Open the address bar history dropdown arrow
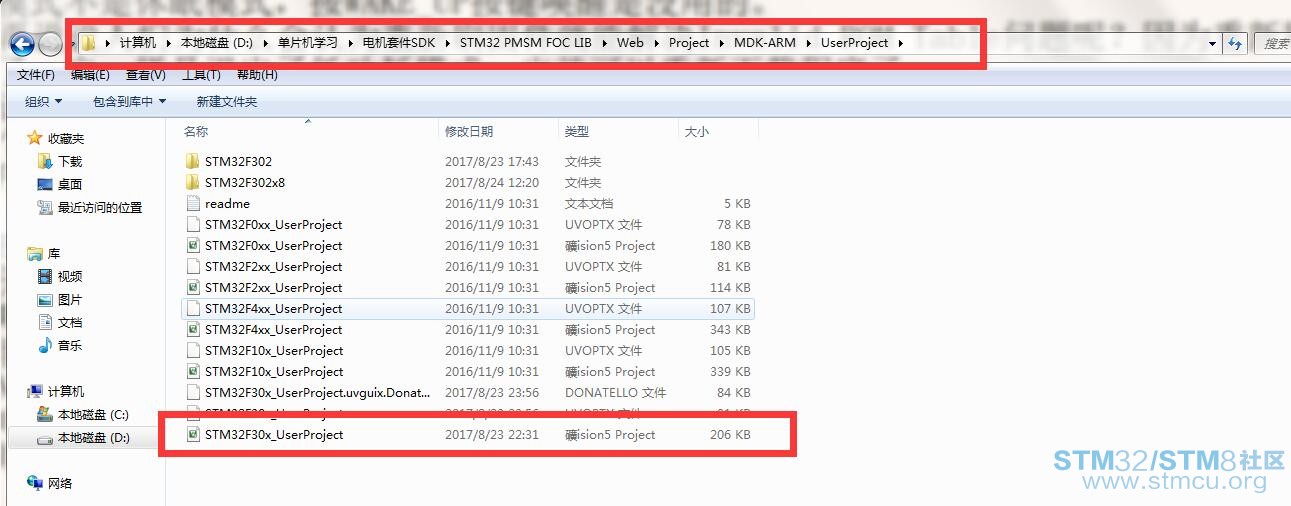Image resolution: width=1291 pixels, height=506 pixels. coord(1213,43)
